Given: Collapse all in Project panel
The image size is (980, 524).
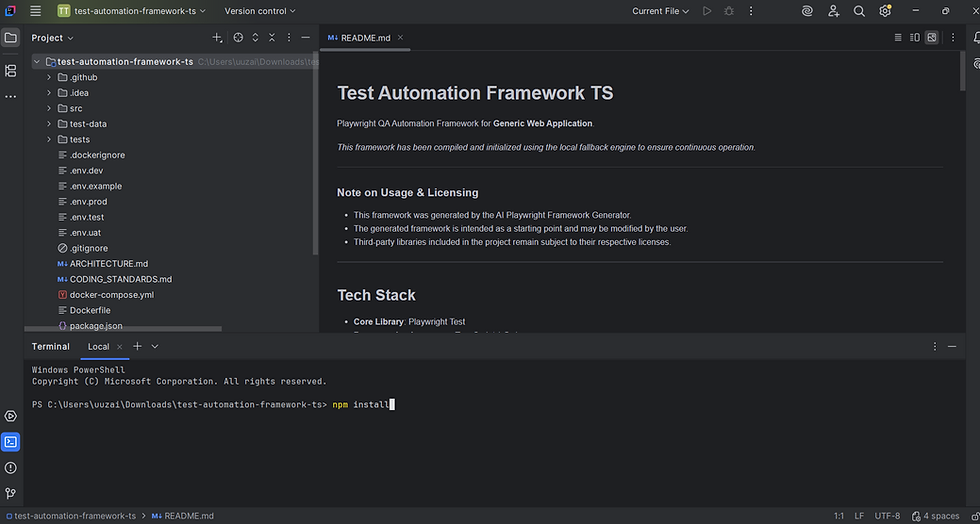Looking at the screenshot, I should [x=272, y=38].
